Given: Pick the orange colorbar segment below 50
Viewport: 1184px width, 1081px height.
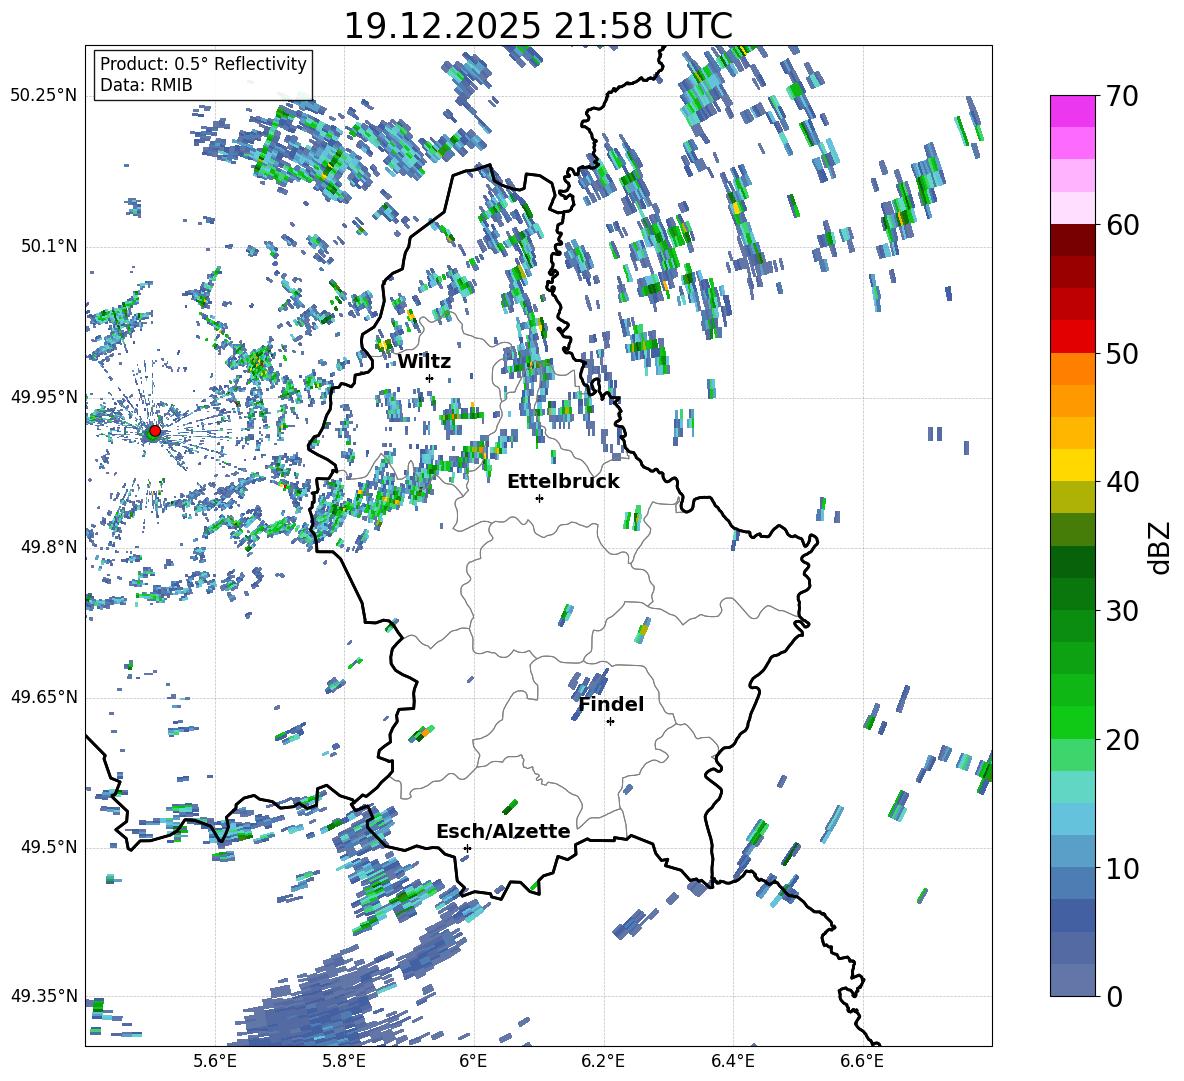Looking at the screenshot, I should click(1072, 368).
